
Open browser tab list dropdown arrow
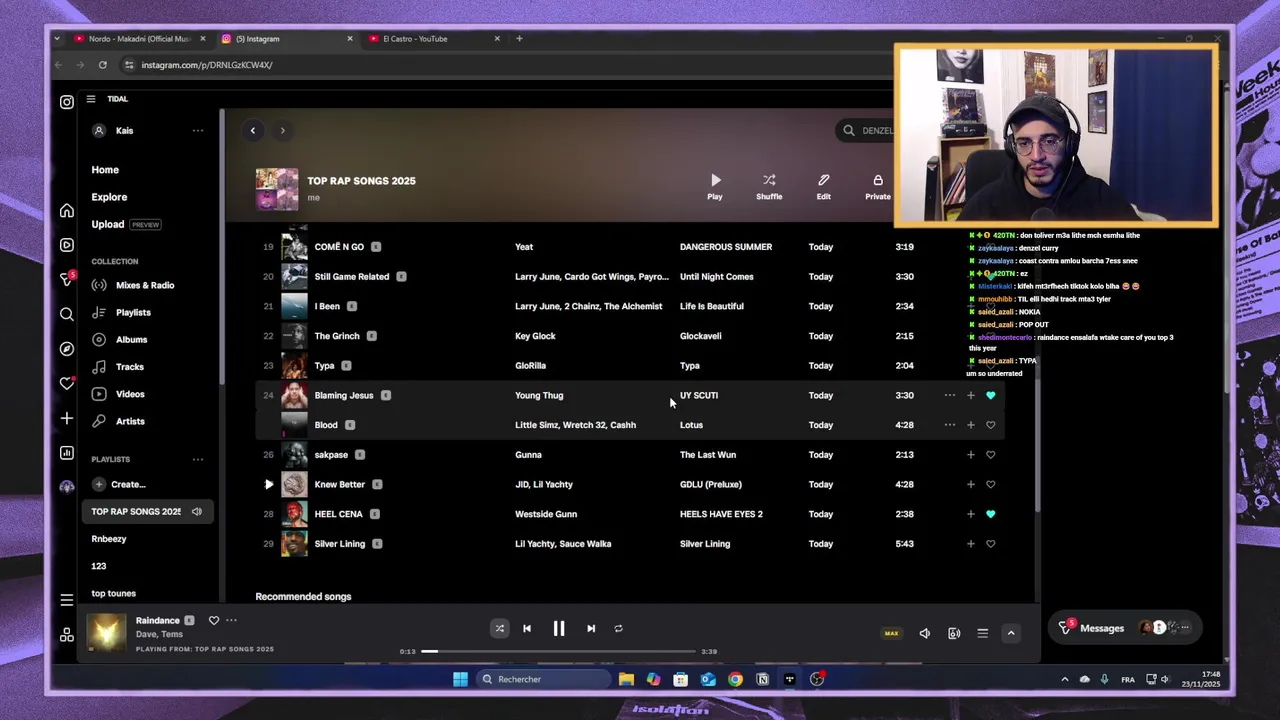click(57, 38)
